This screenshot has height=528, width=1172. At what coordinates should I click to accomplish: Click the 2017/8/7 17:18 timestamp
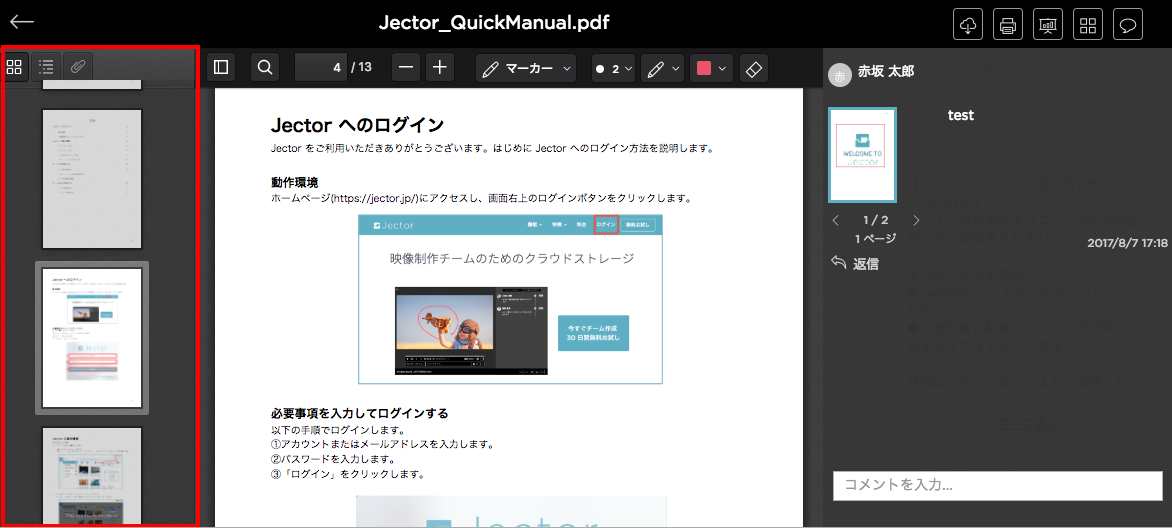[x=1127, y=243]
